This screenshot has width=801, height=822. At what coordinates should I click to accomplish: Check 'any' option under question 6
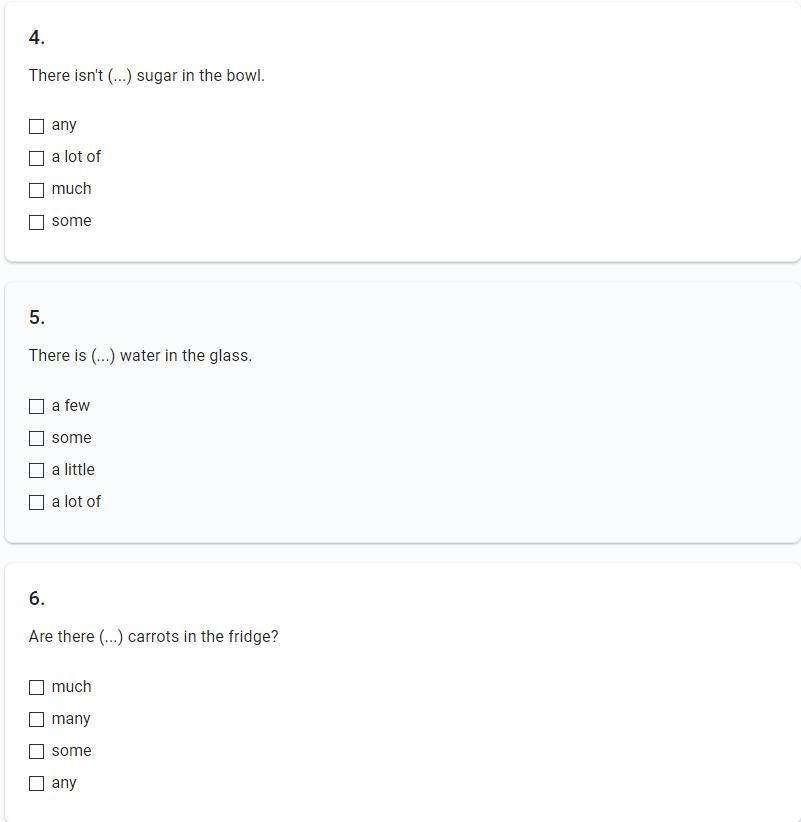click(37, 784)
